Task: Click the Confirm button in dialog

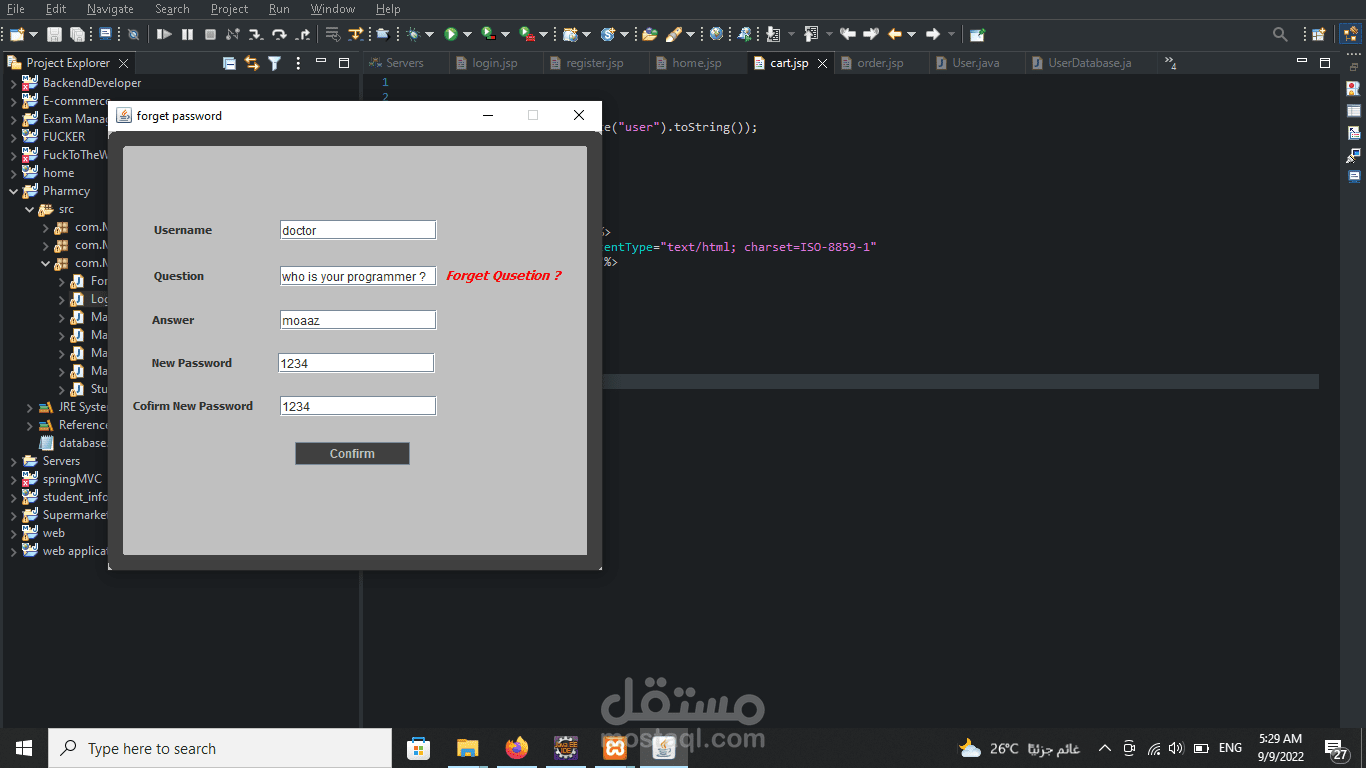Action: pos(352,454)
